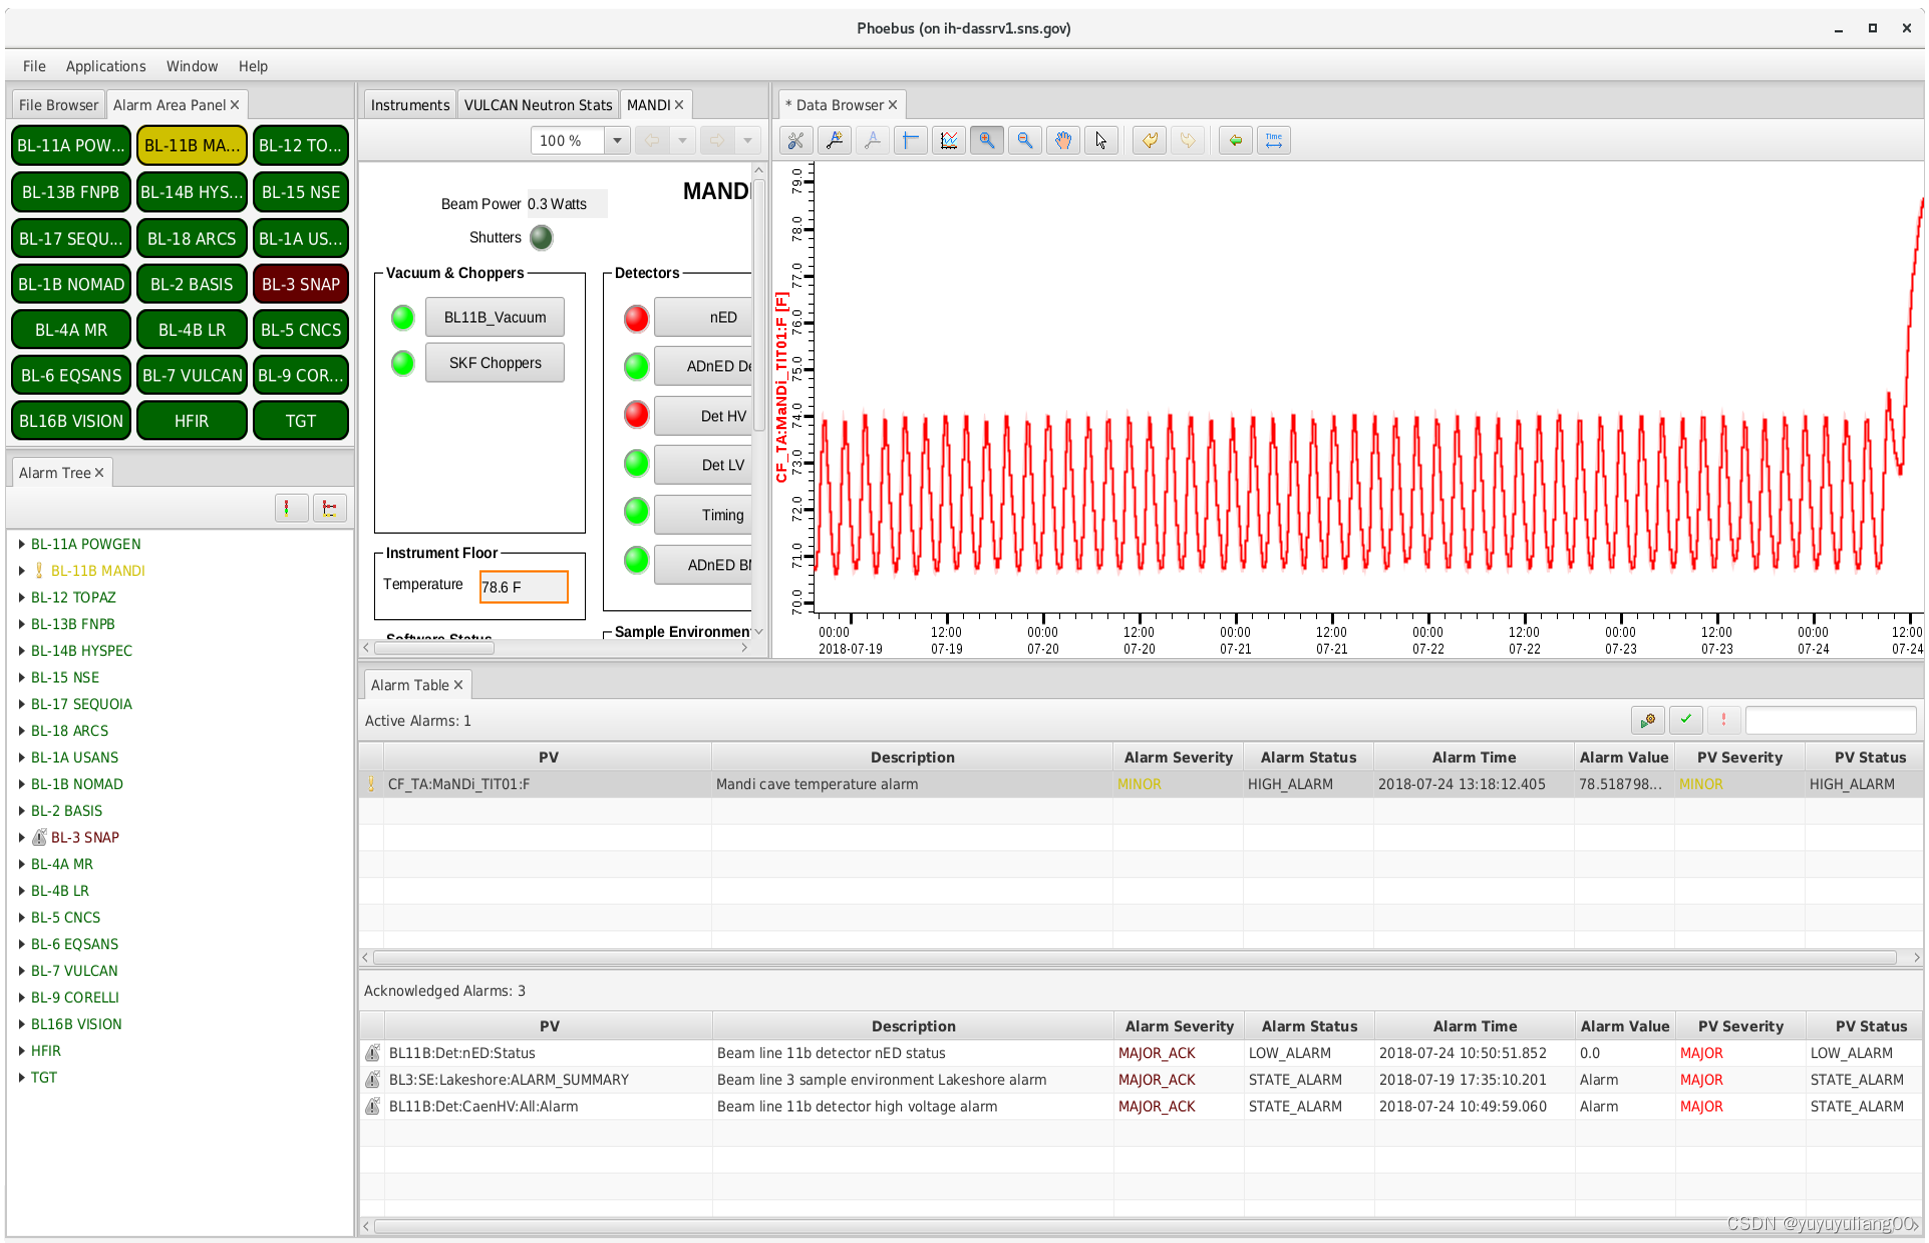Open the Window menu
The width and height of the screenshot is (1929, 1243).
tap(192, 66)
